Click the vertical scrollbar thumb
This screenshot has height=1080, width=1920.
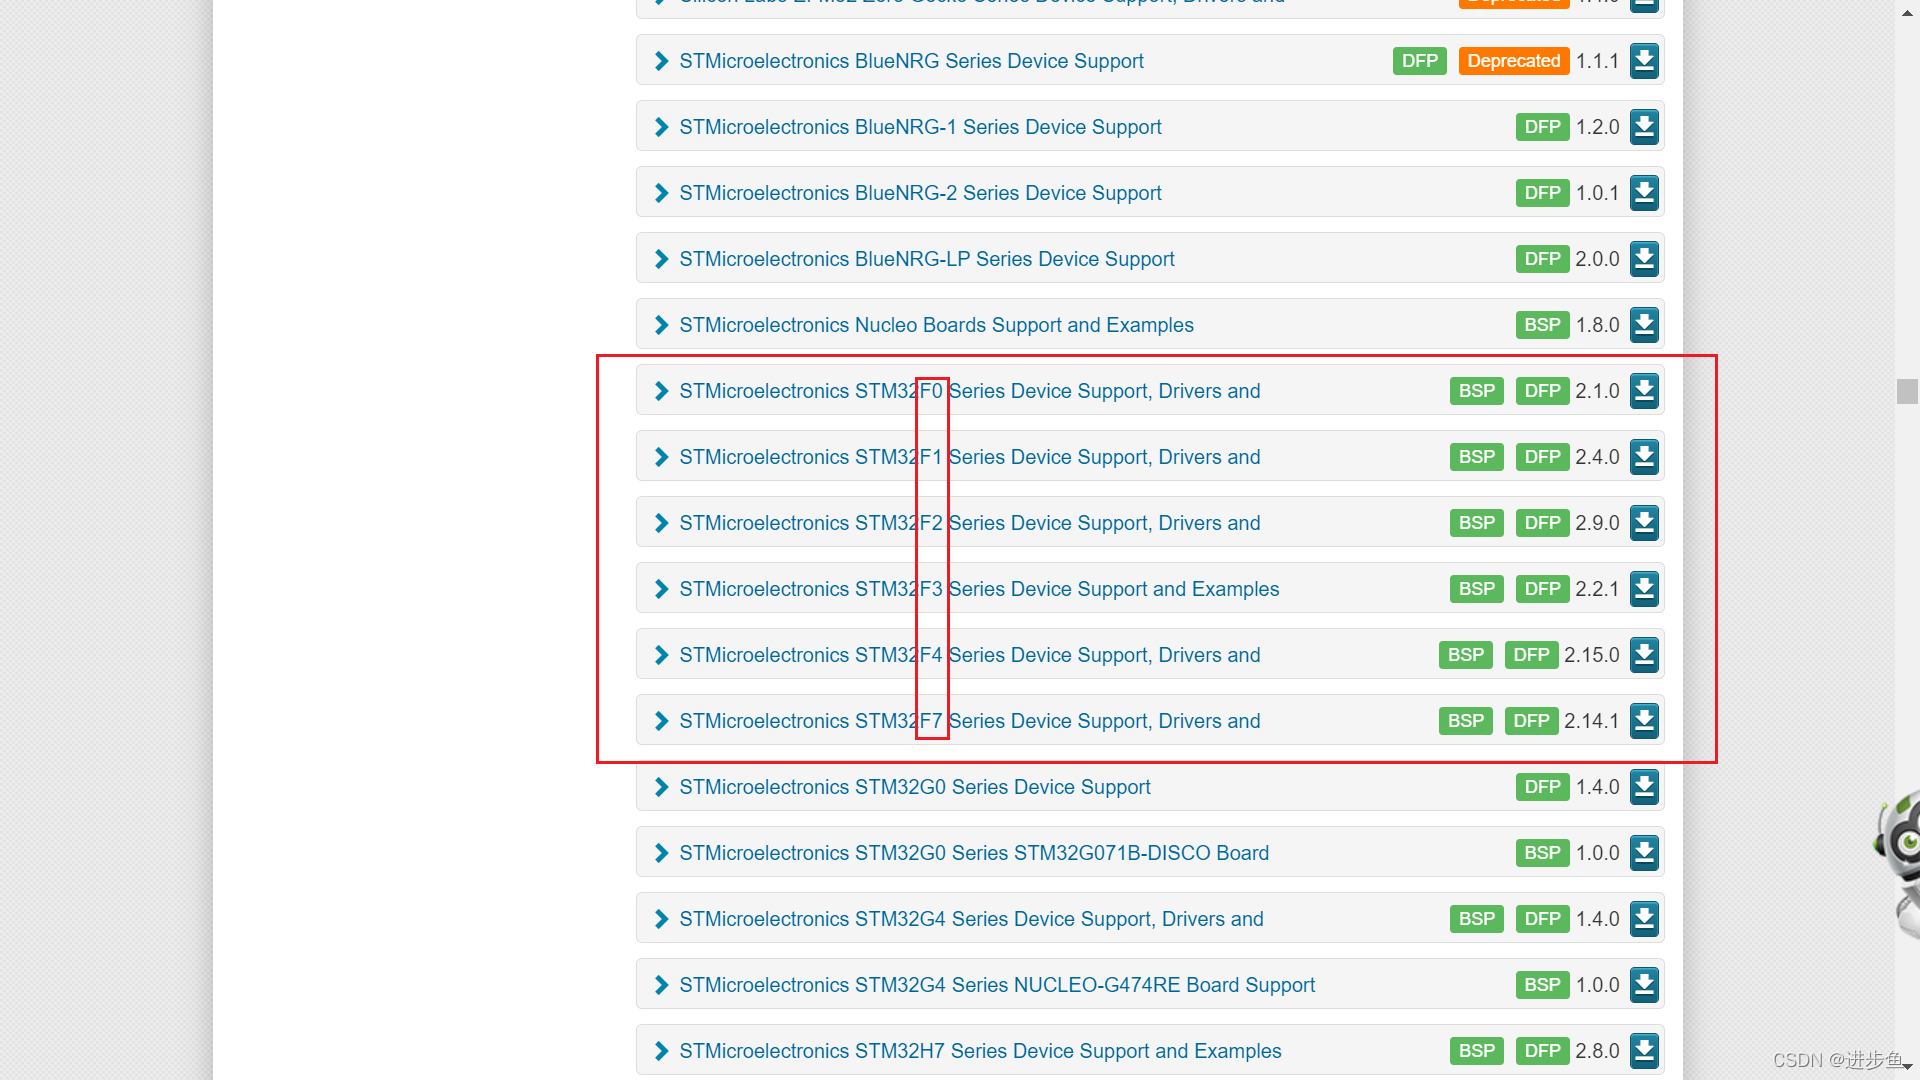[1907, 391]
